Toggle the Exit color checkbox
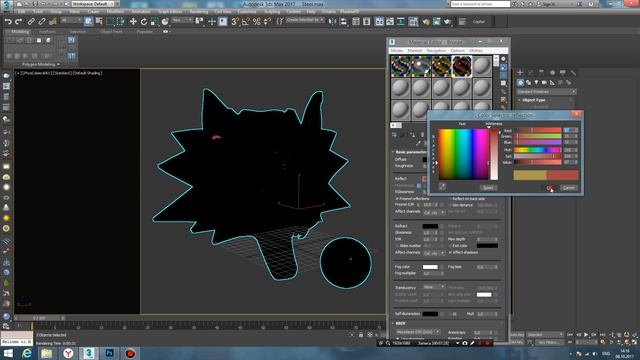Image resolution: width=640 pixels, height=360 pixels. point(450,246)
